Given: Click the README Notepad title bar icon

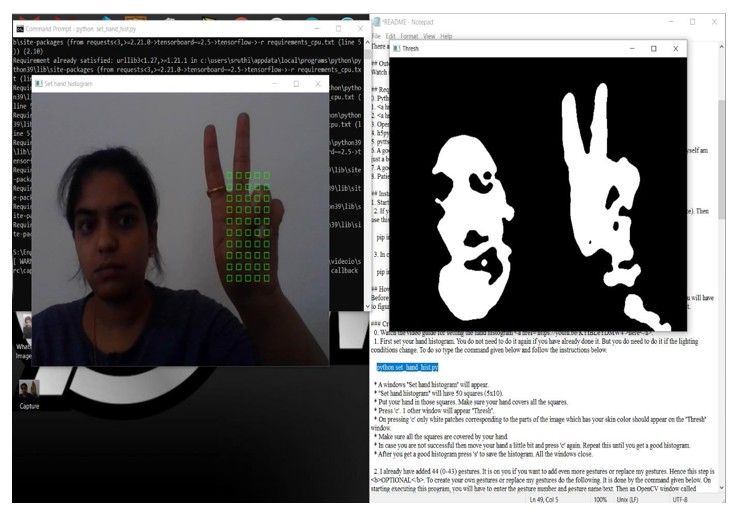Looking at the screenshot, I should [x=377, y=22].
